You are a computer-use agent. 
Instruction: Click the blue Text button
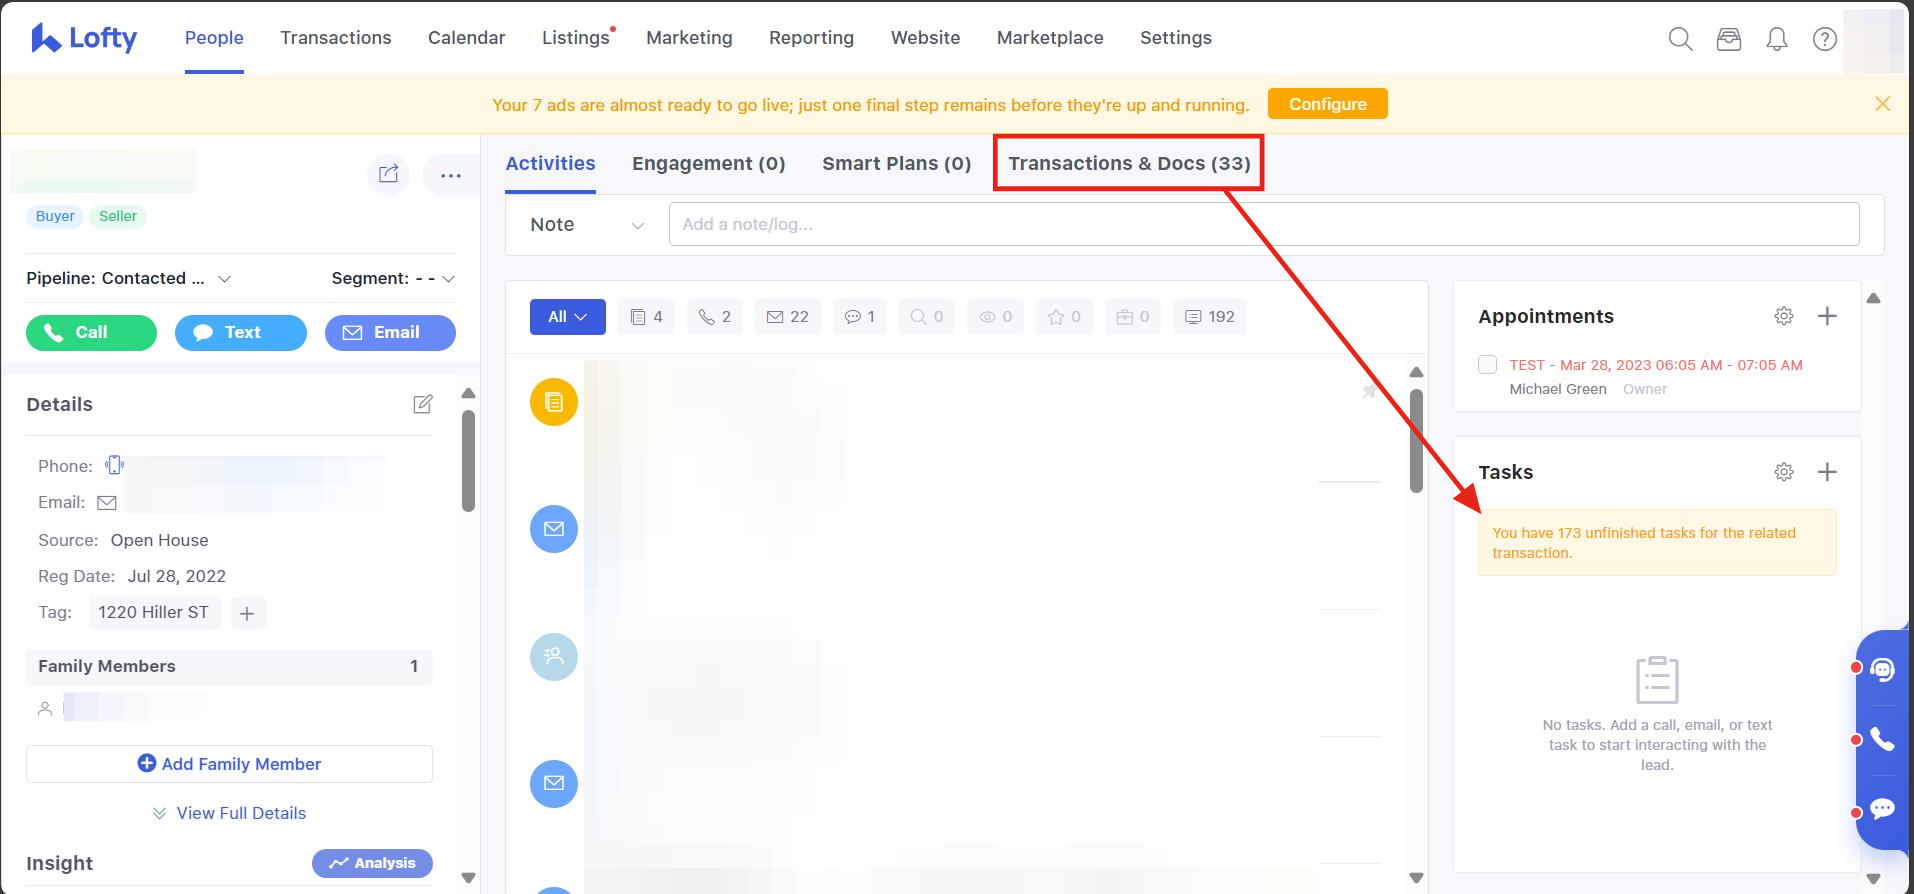pyautogui.click(x=241, y=333)
